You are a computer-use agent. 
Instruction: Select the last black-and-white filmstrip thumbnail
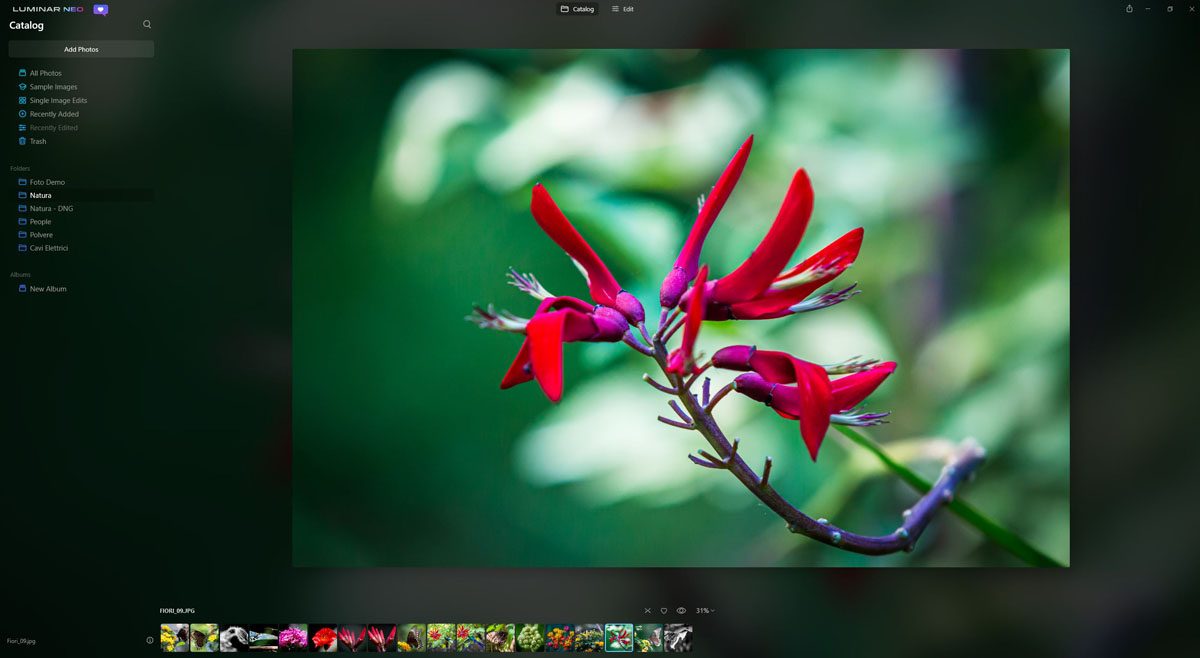tap(678, 638)
